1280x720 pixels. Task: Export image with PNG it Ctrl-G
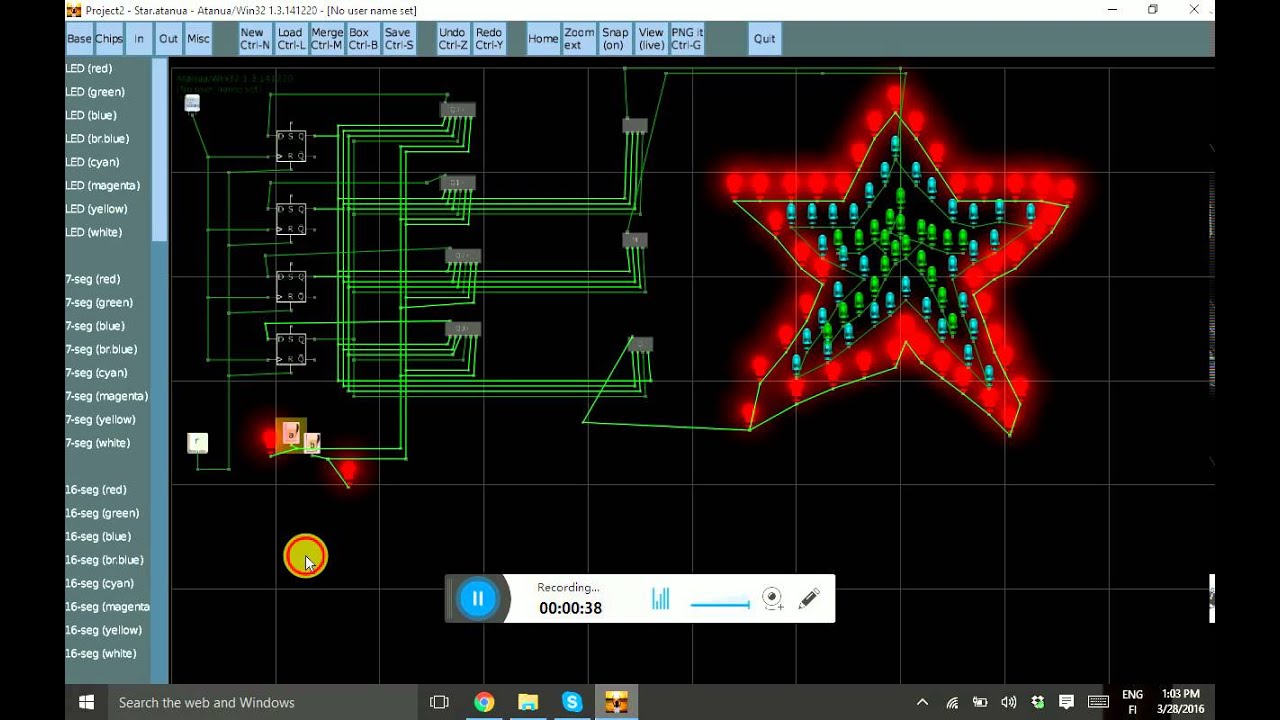point(687,39)
